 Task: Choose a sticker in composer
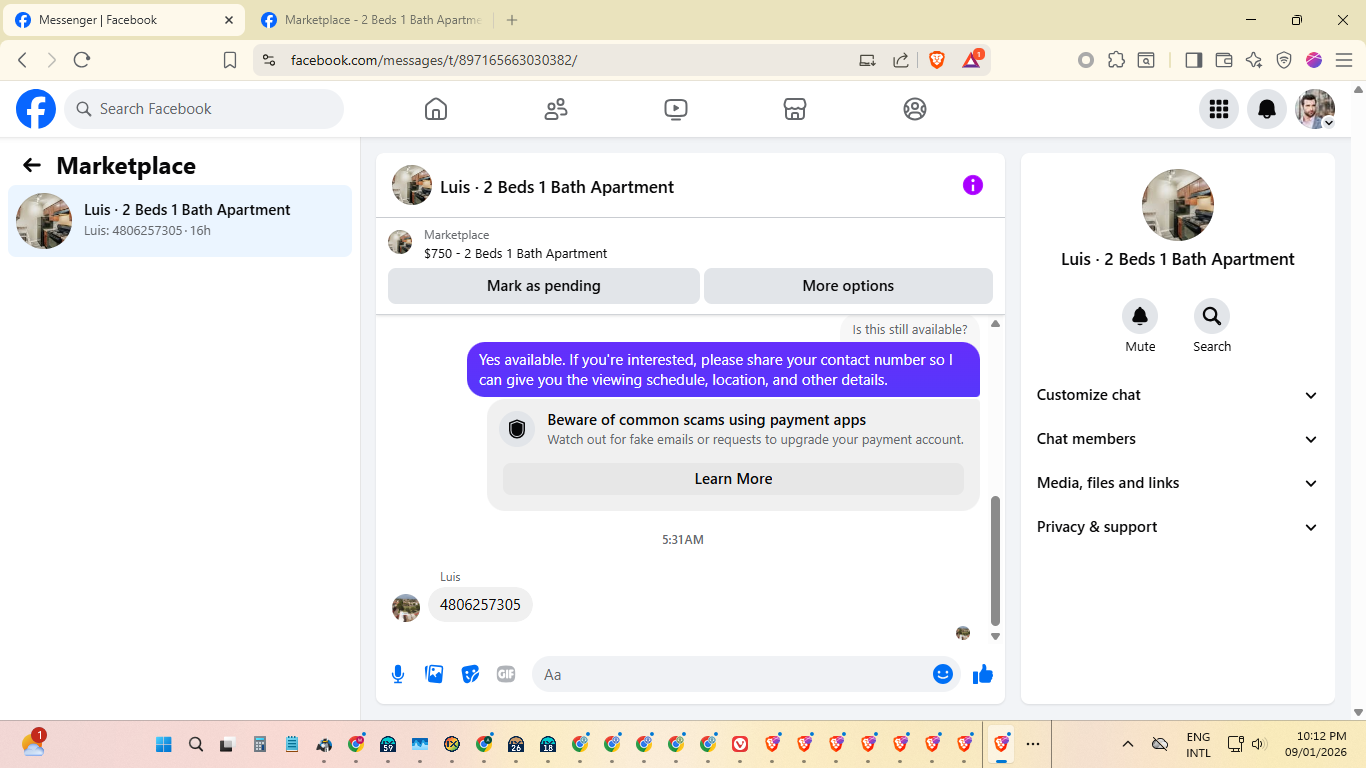[470, 674]
